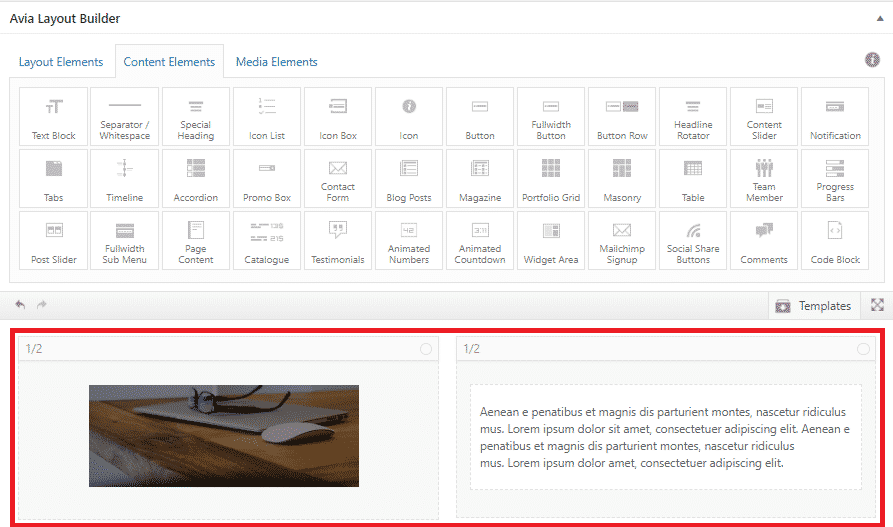This screenshot has width=893, height=527.
Task: Add a Text Block element
Action: (54, 117)
